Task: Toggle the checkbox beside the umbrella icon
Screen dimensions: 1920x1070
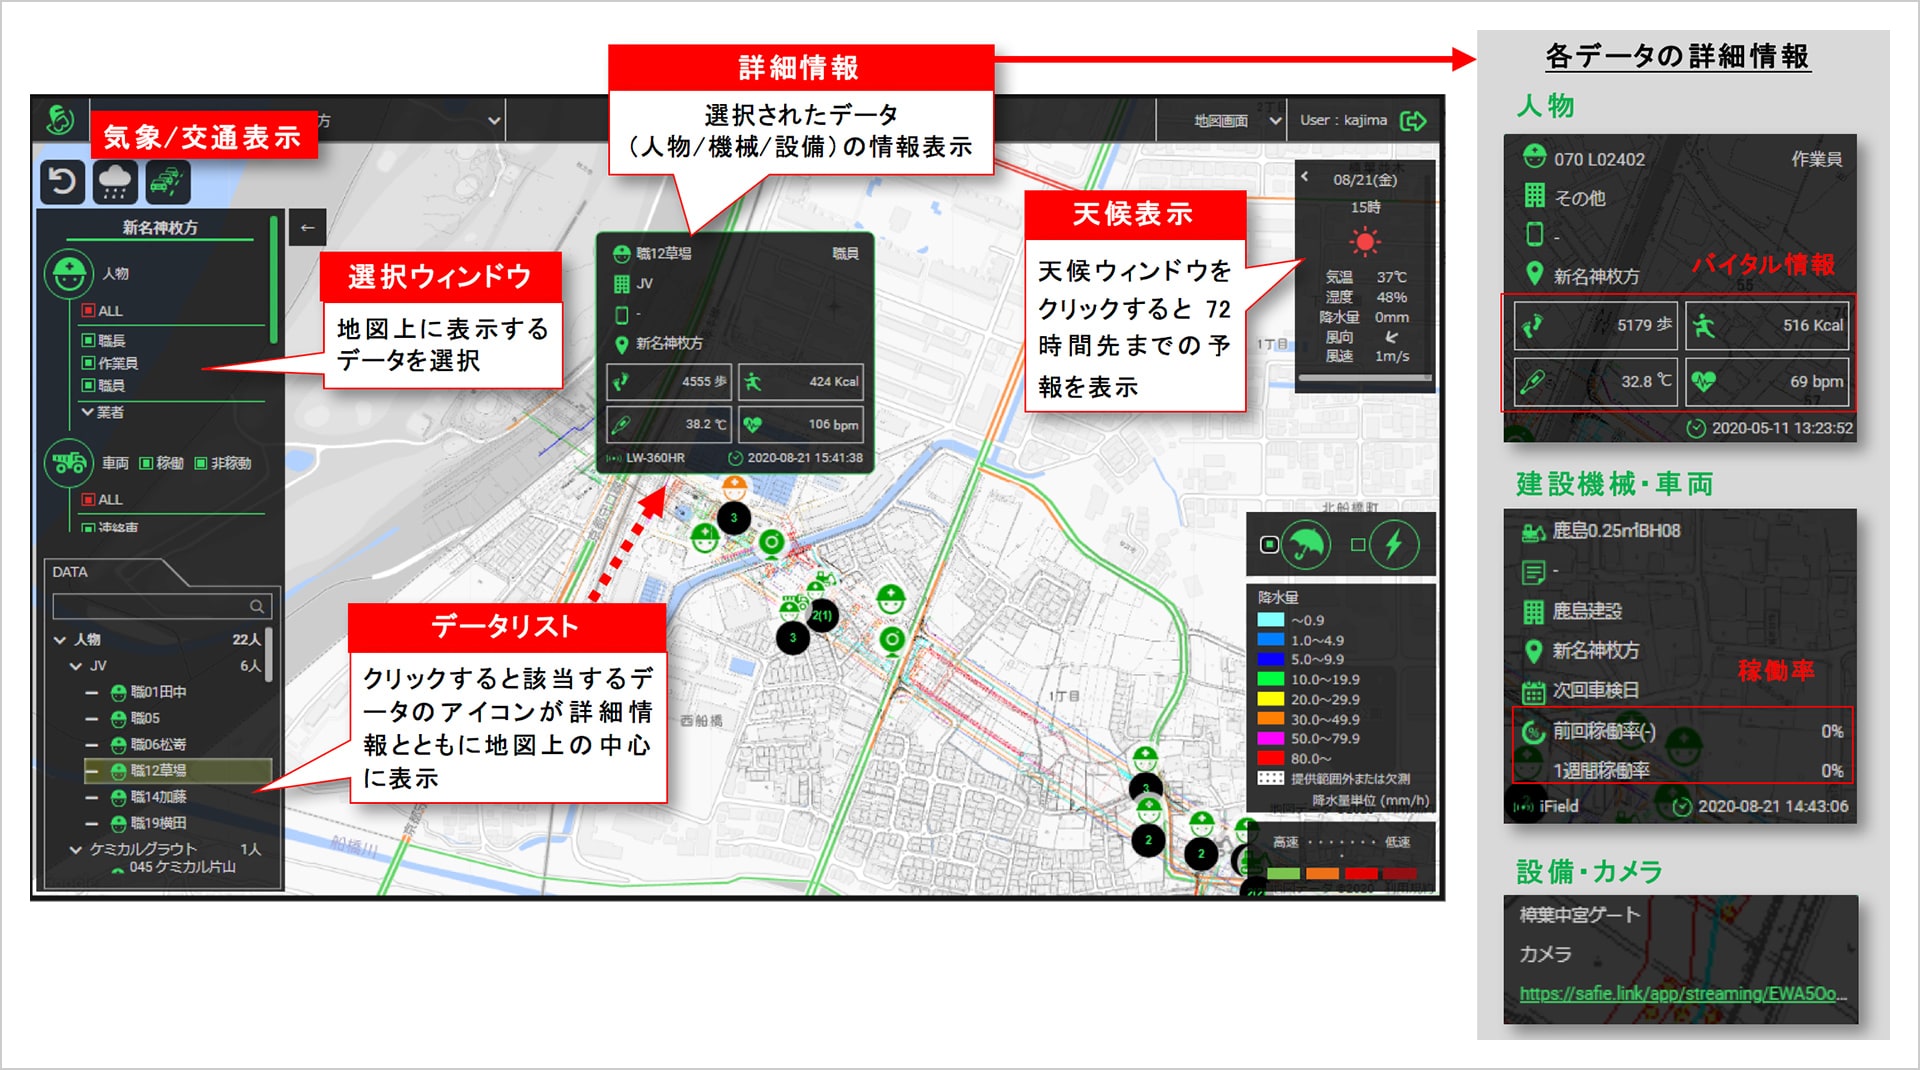Action: coord(1269,545)
